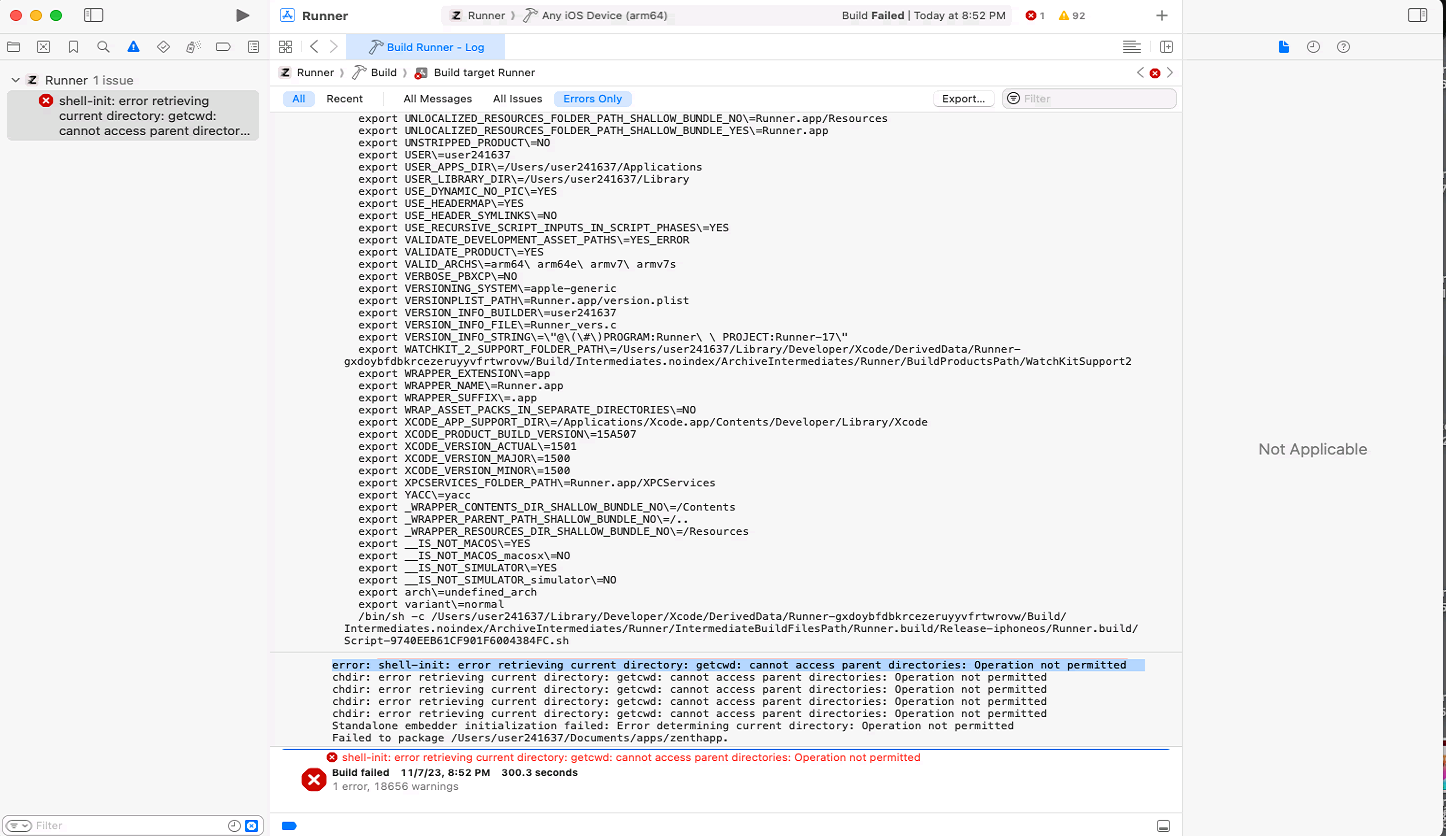
Task: Collapse the Runner issue group
Action: (15, 80)
